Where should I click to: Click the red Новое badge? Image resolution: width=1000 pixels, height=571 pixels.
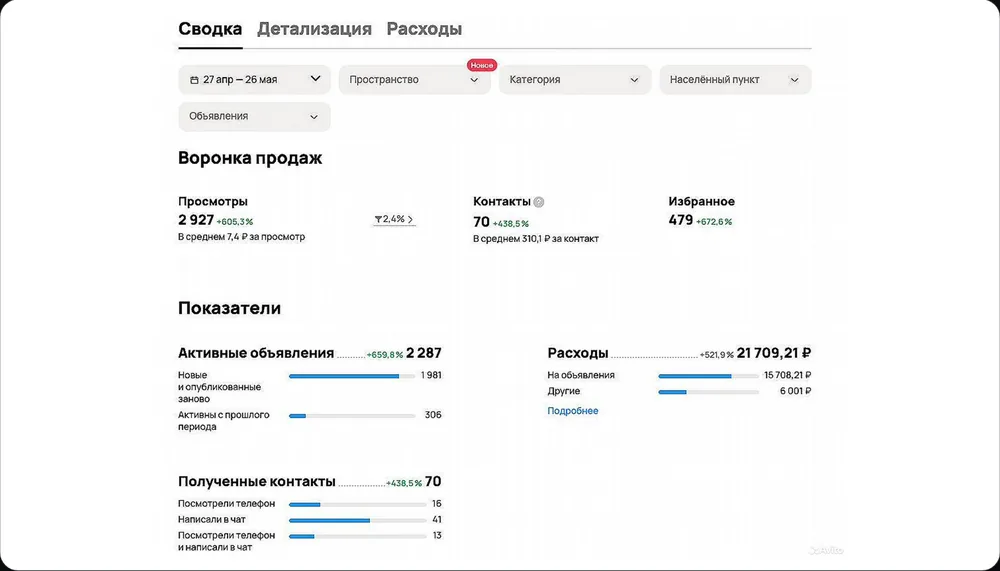(x=482, y=65)
